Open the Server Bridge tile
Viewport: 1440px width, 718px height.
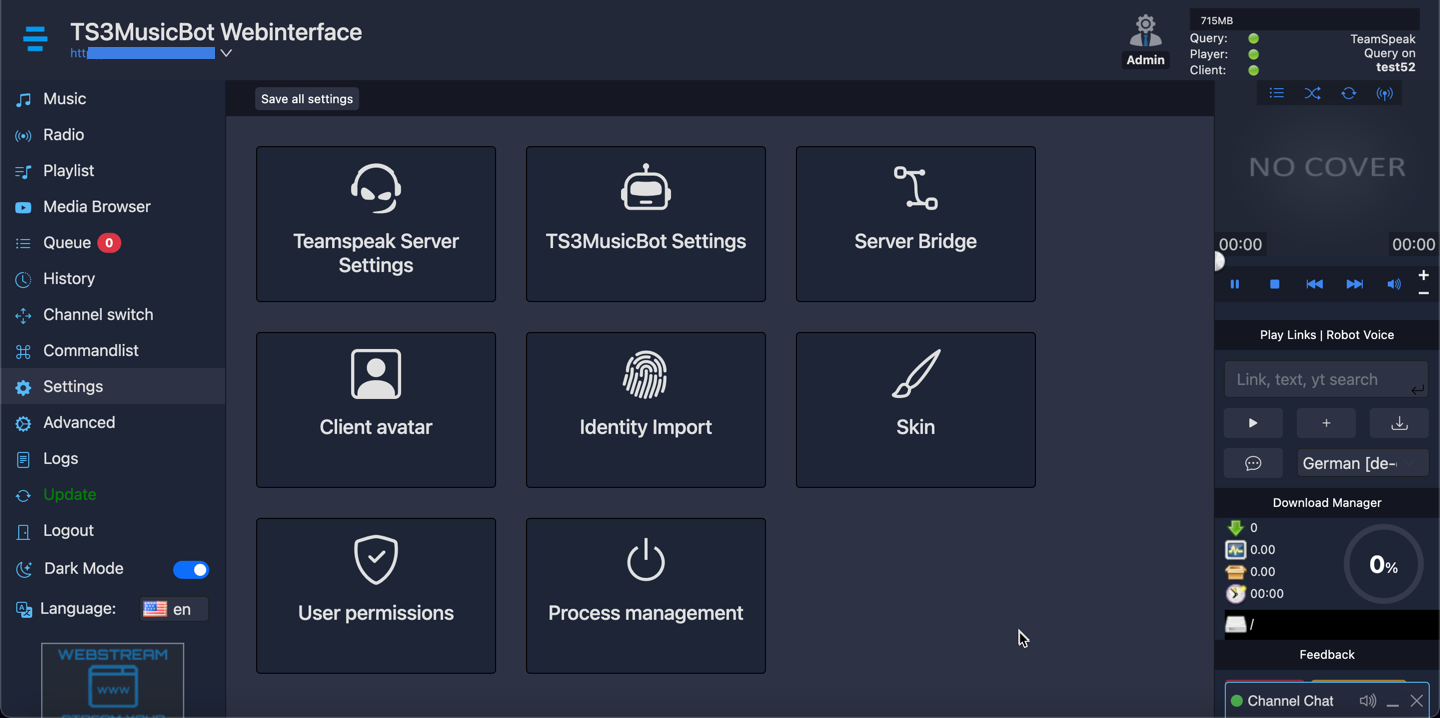916,224
